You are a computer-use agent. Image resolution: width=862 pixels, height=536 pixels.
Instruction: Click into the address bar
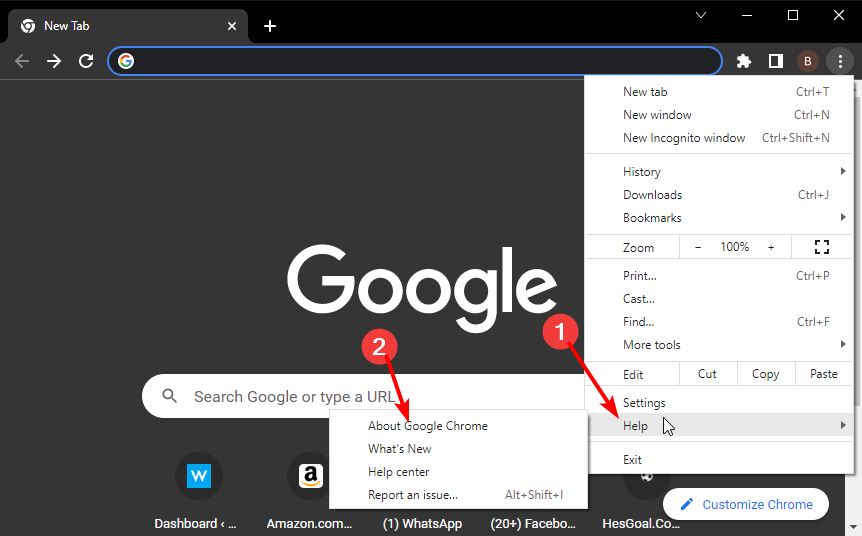click(x=415, y=60)
